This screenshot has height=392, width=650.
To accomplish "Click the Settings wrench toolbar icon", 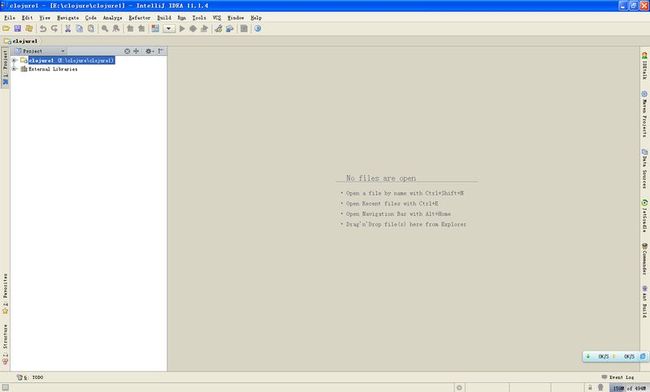I will pos(218,29).
